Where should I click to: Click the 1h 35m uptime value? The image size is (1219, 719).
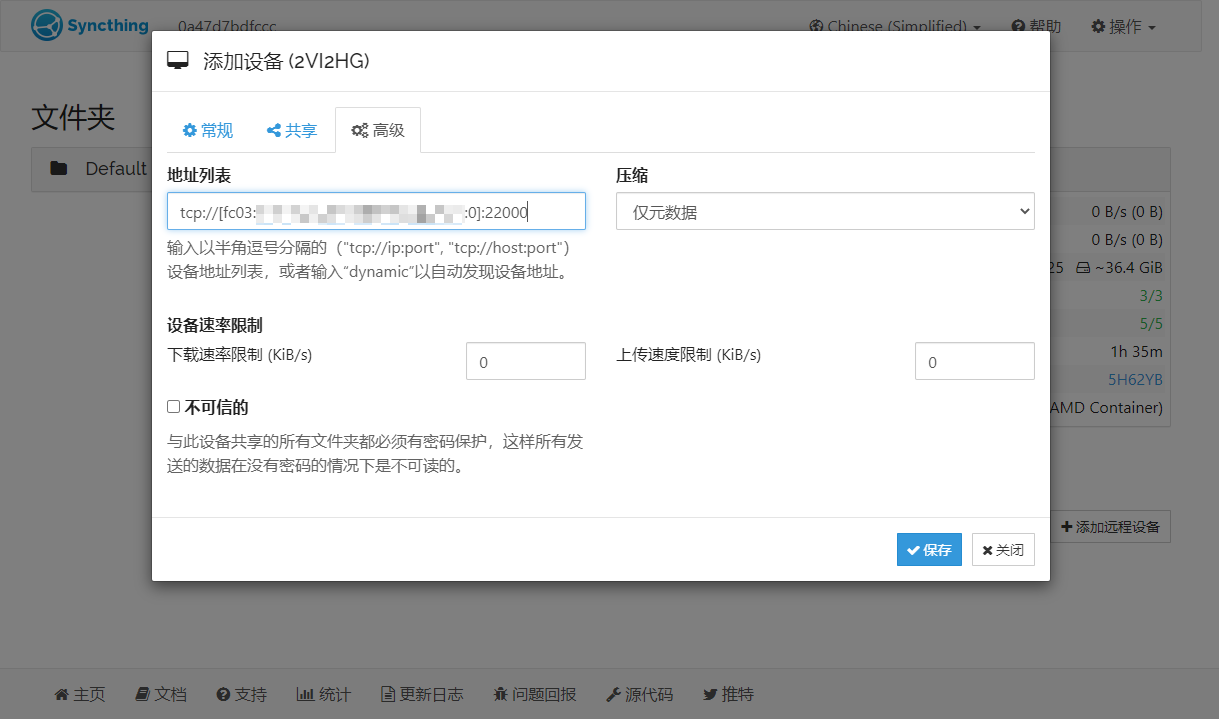click(1136, 352)
